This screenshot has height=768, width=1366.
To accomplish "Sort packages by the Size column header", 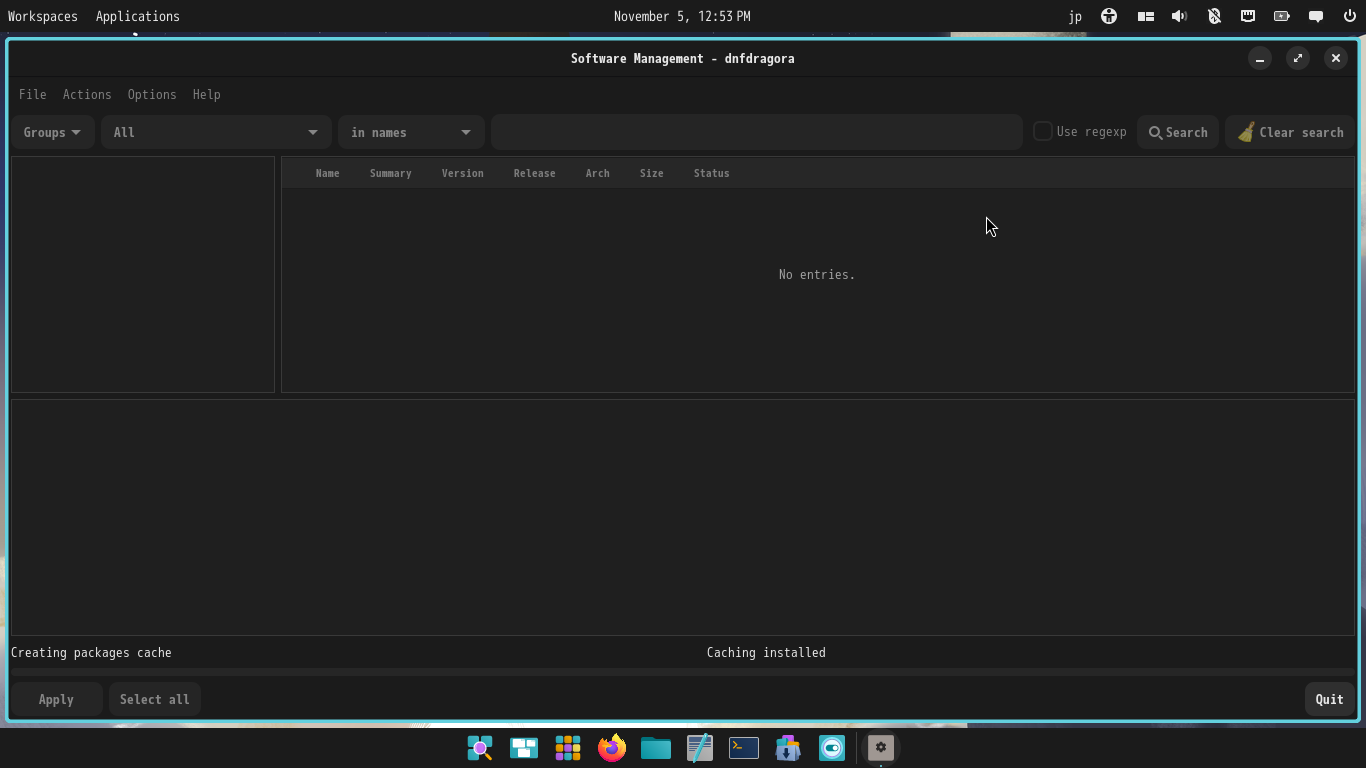I will coord(652,173).
